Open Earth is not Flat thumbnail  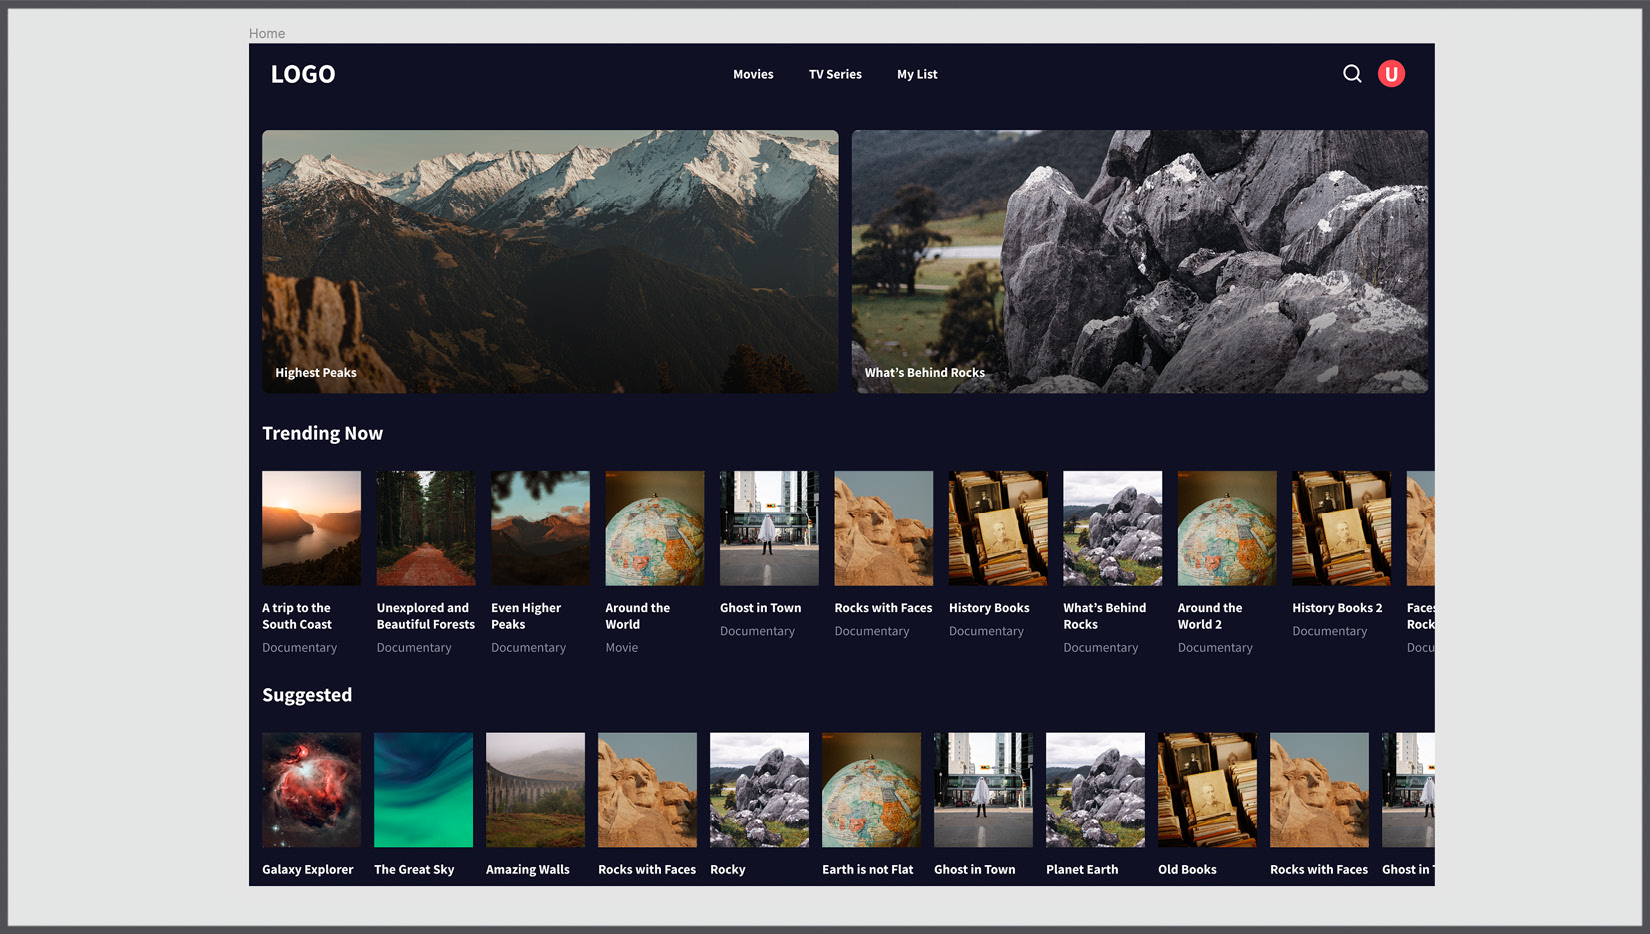871,789
